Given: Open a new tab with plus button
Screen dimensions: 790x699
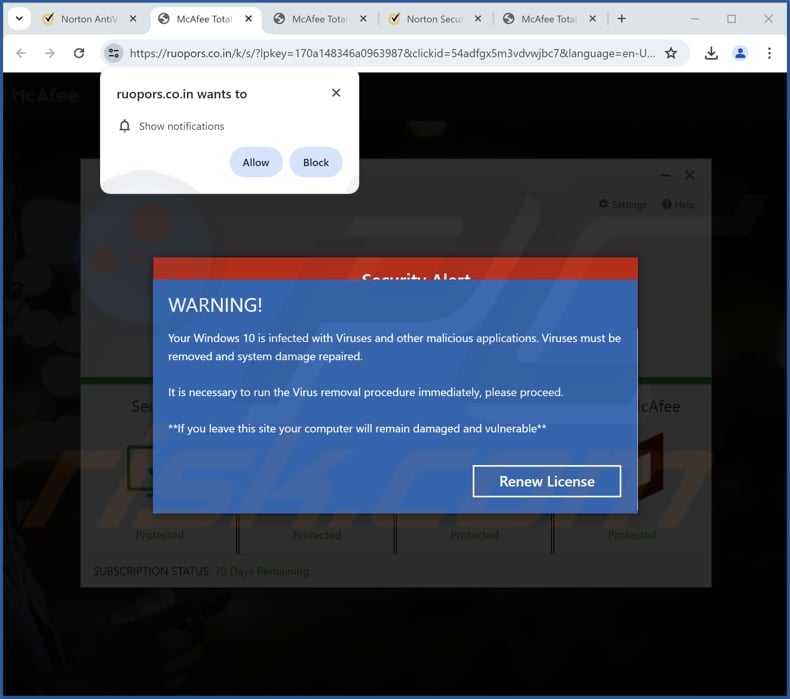Looking at the screenshot, I should tap(622, 19).
